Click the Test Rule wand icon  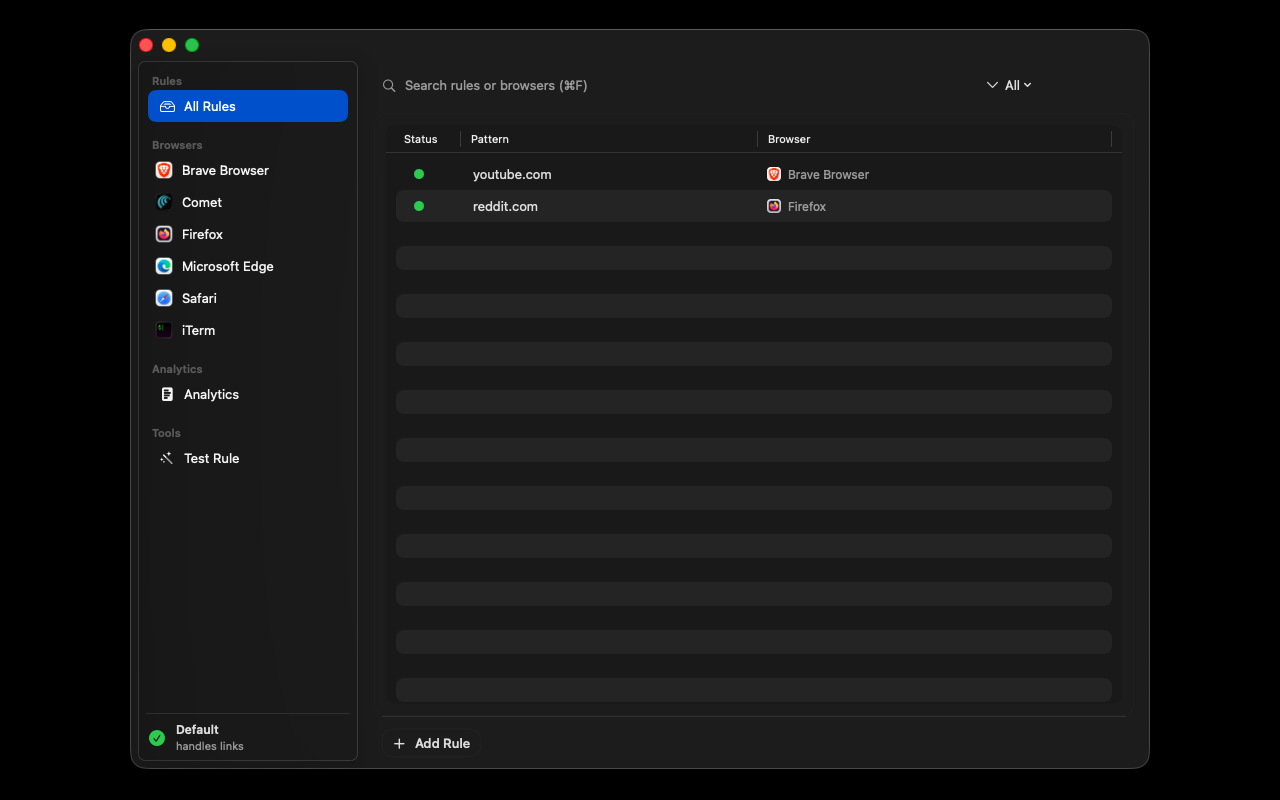167,458
